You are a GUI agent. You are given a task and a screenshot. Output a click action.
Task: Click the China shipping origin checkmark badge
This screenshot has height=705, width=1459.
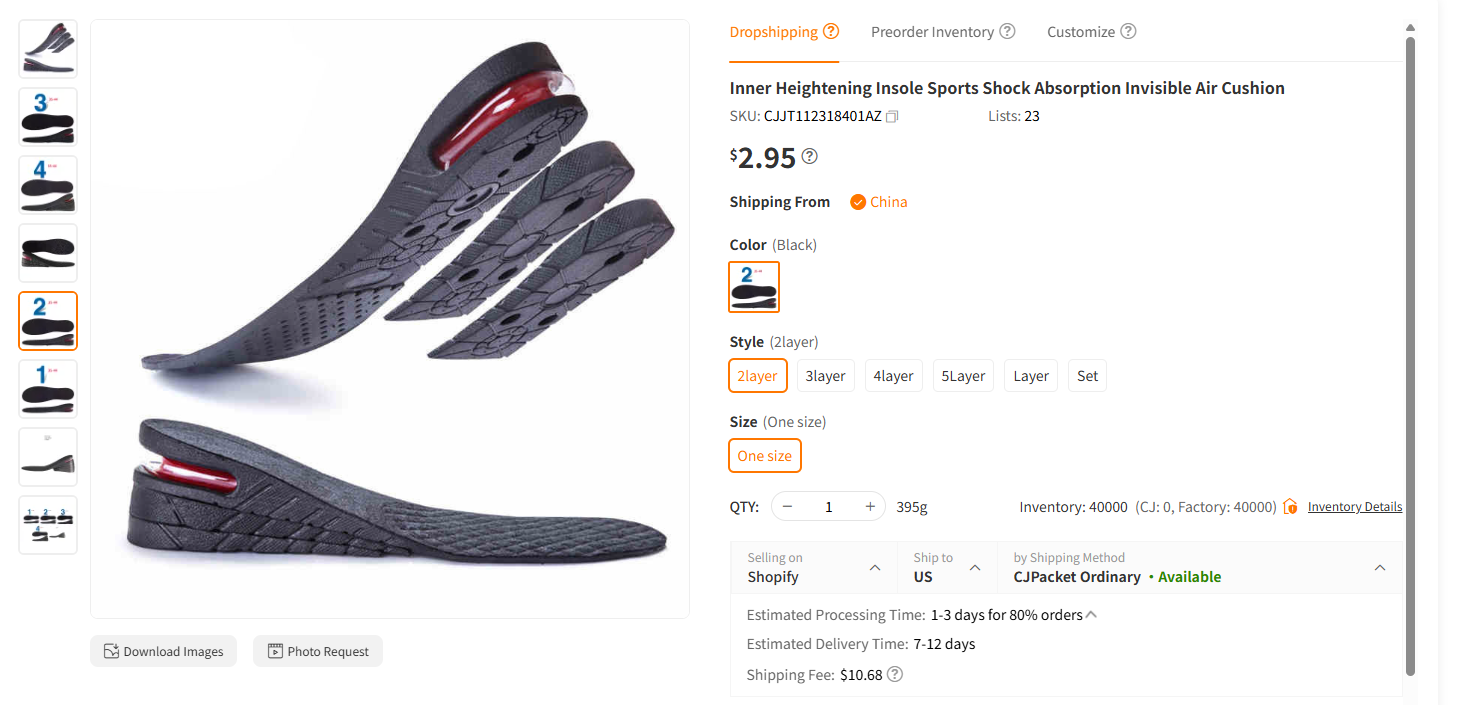pos(858,201)
